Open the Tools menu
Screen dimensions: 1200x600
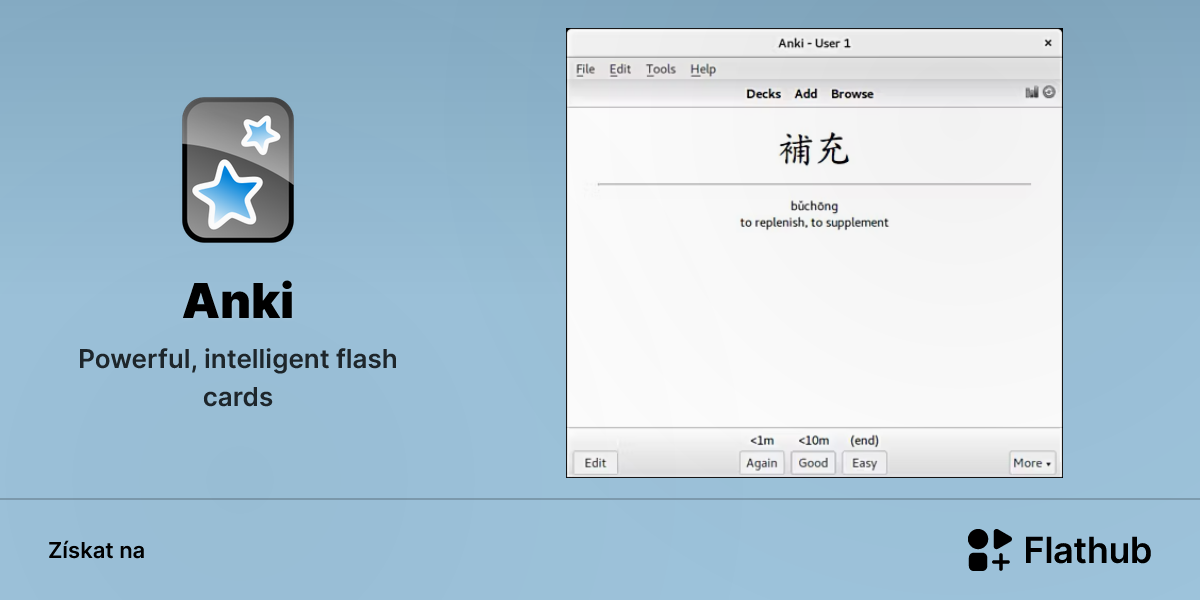(x=661, y=69)
